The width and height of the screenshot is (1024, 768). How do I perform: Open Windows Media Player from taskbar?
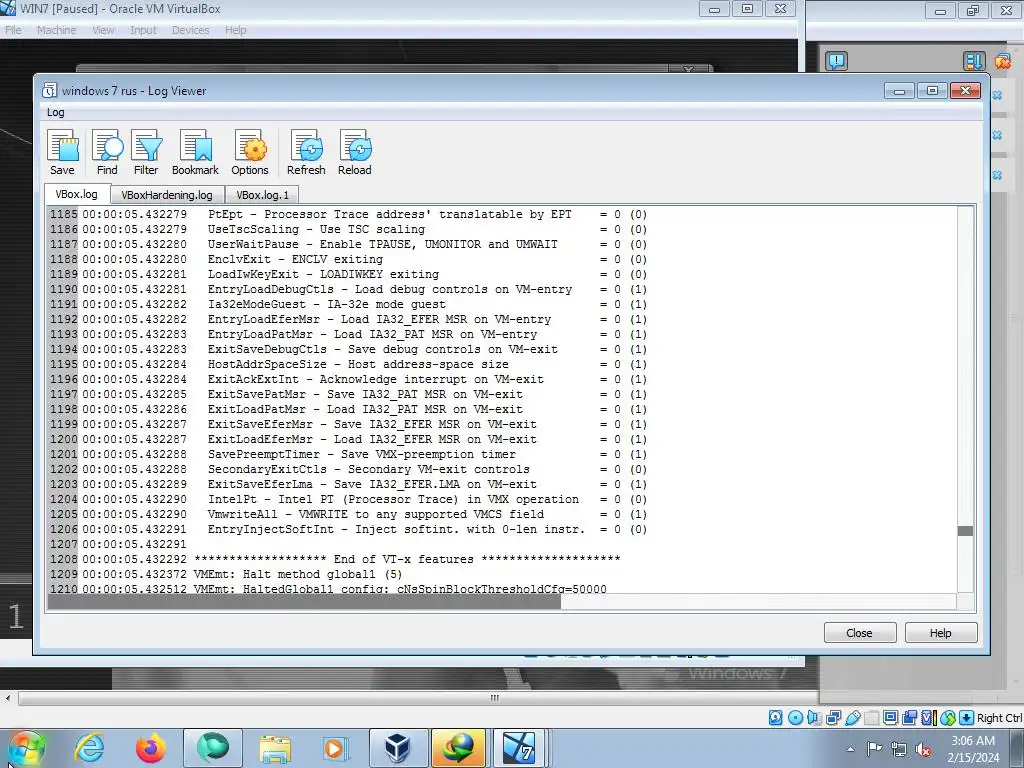(335, 748)
